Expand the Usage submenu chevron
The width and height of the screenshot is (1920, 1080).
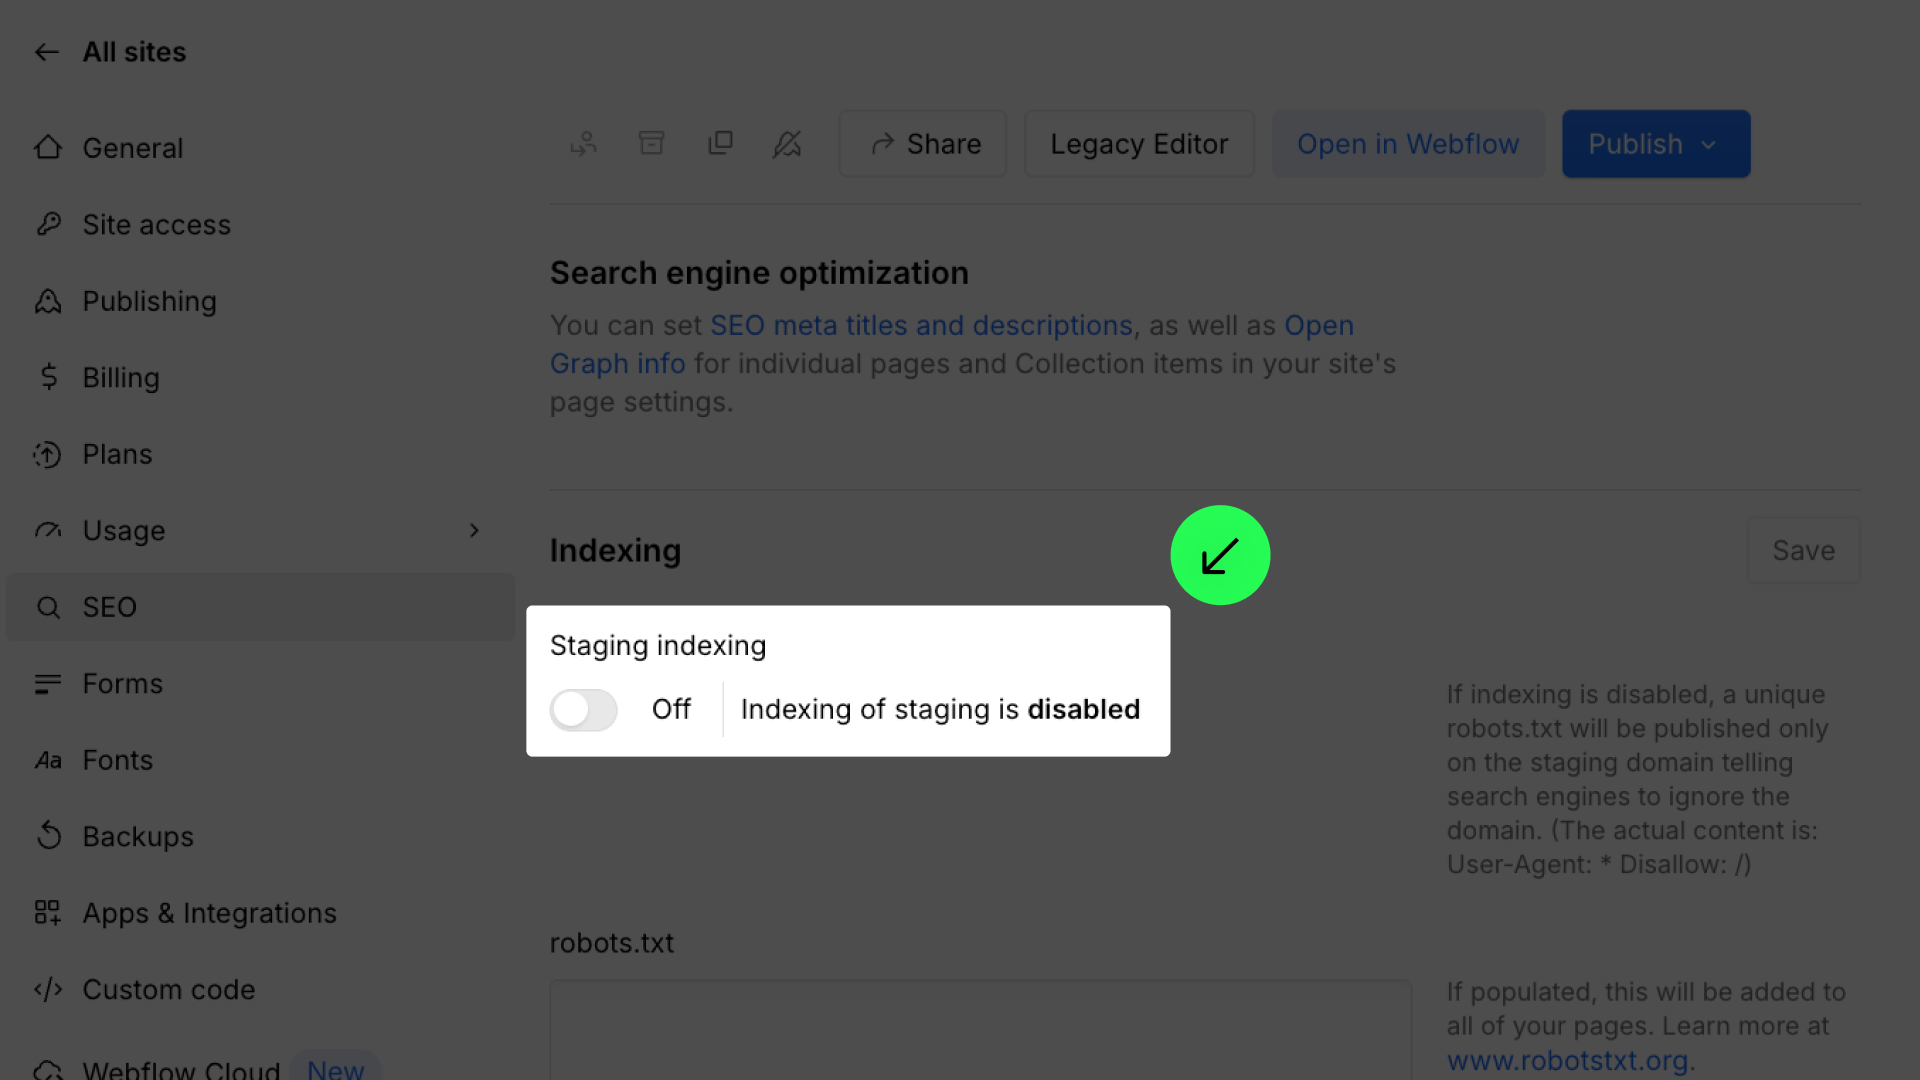474,530
